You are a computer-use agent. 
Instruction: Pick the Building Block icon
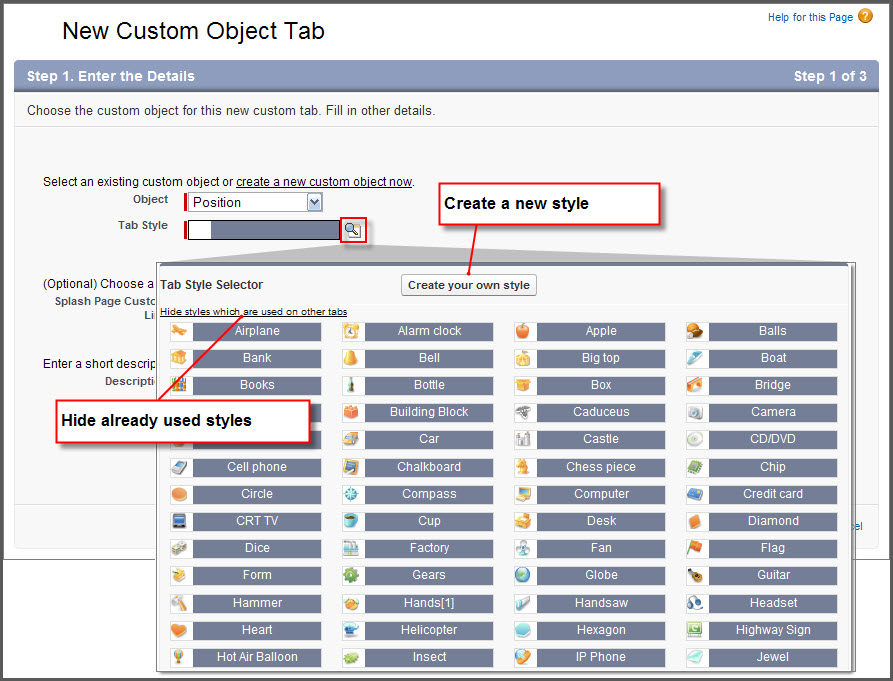351,412
